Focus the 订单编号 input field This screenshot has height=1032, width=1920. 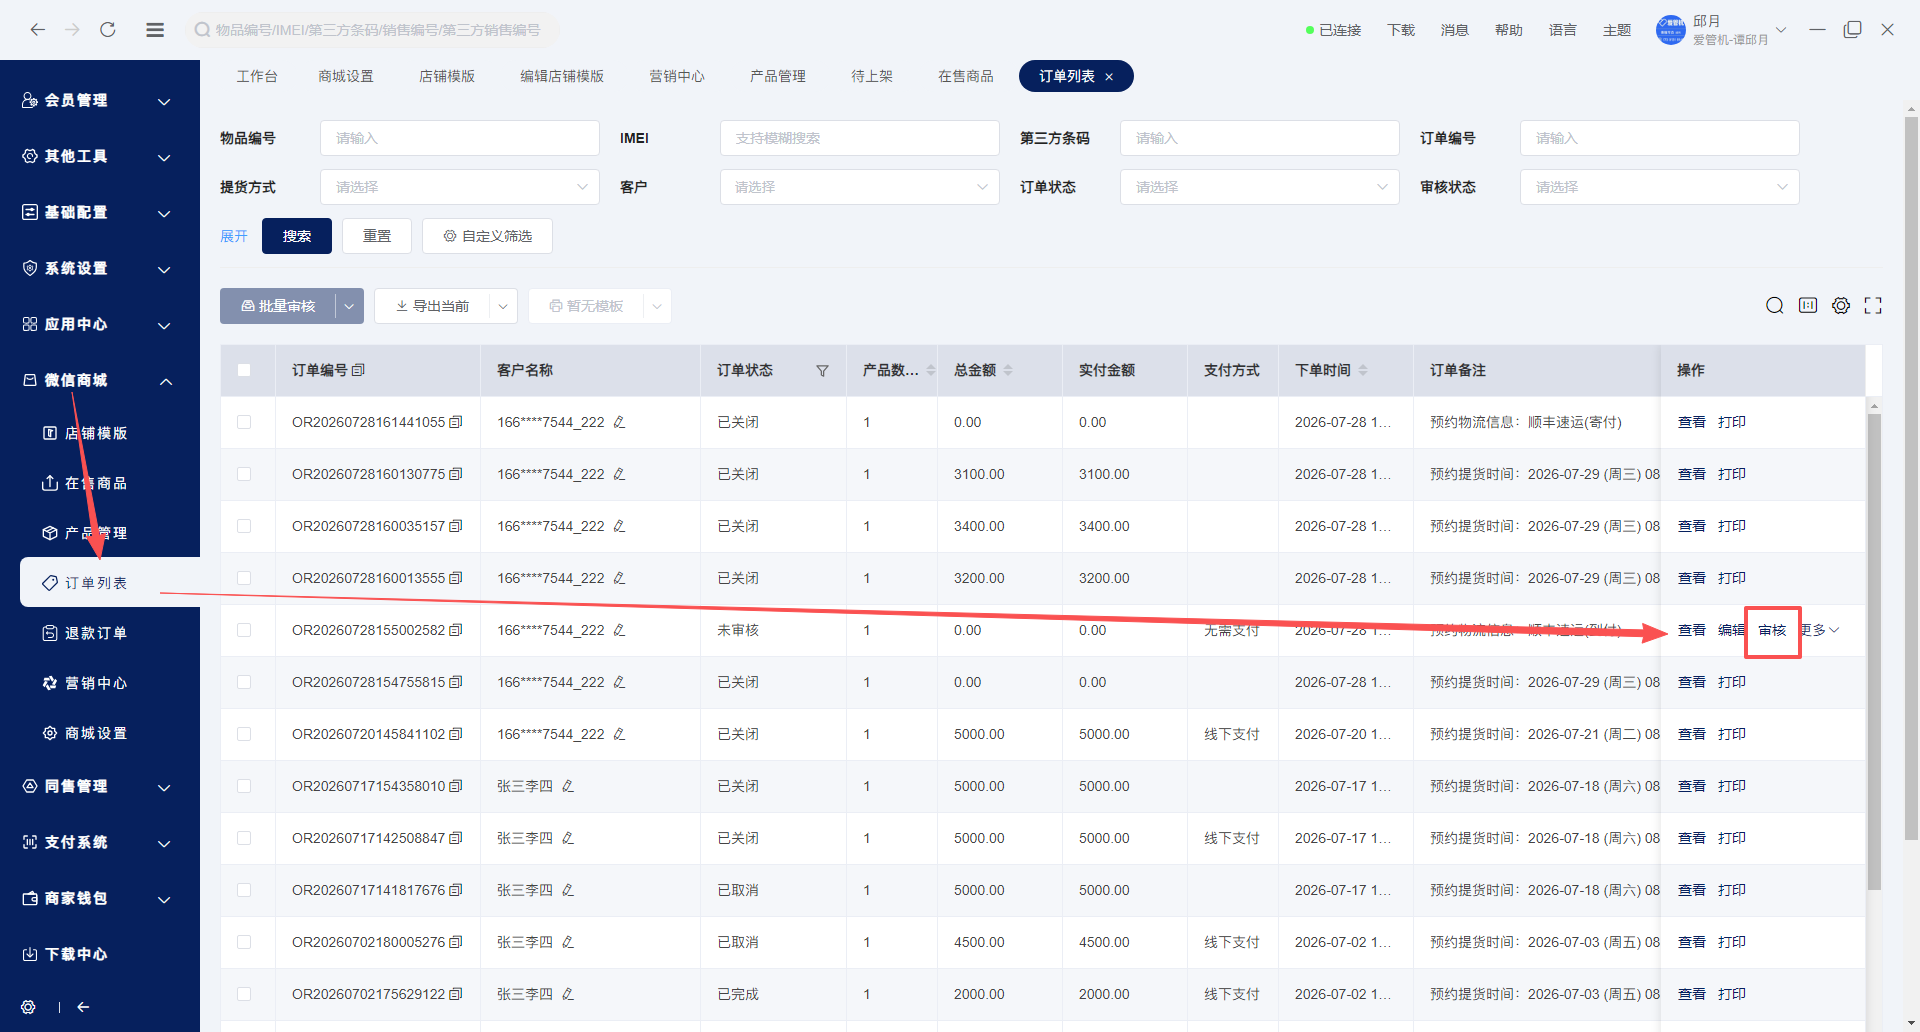[x=1660, y=138]
